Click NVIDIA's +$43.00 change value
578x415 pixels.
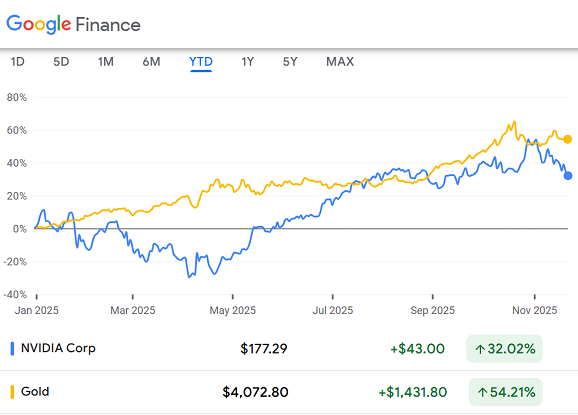coord(417,349)
